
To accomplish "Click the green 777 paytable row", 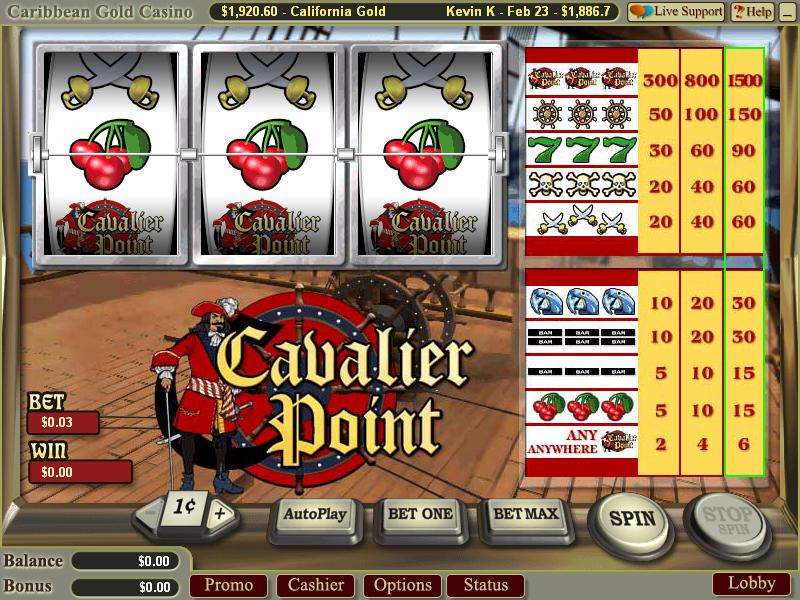I will [644, 150].
